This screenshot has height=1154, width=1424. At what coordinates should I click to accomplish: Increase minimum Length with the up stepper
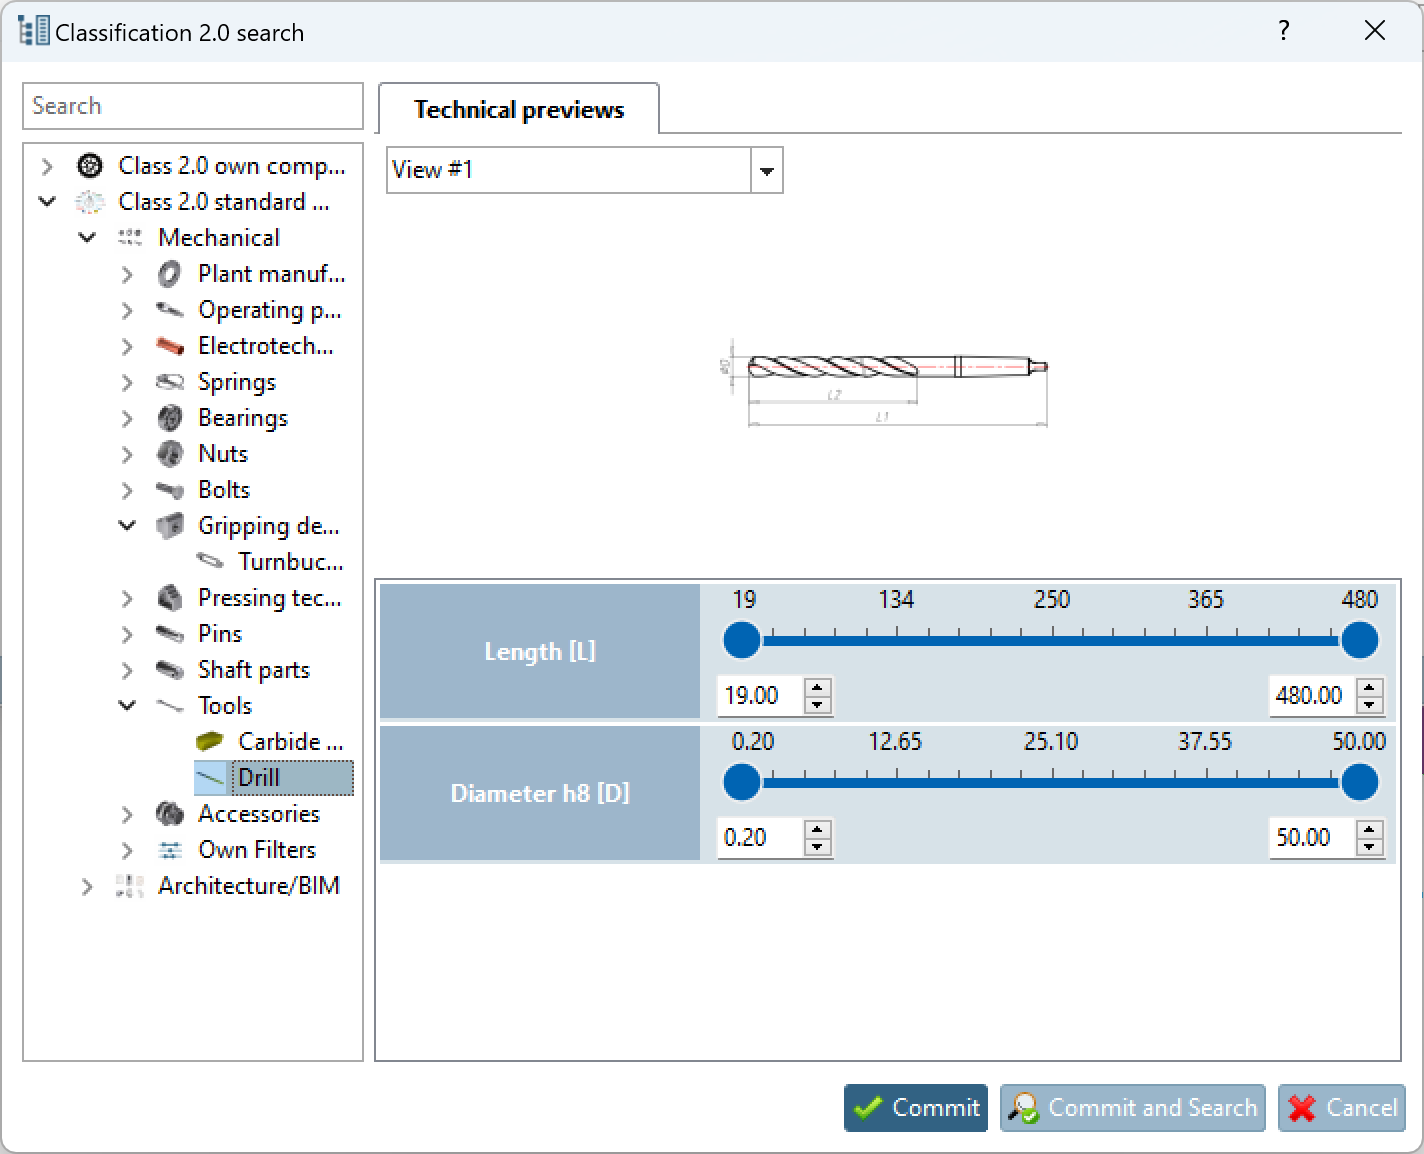pos(818,688)
